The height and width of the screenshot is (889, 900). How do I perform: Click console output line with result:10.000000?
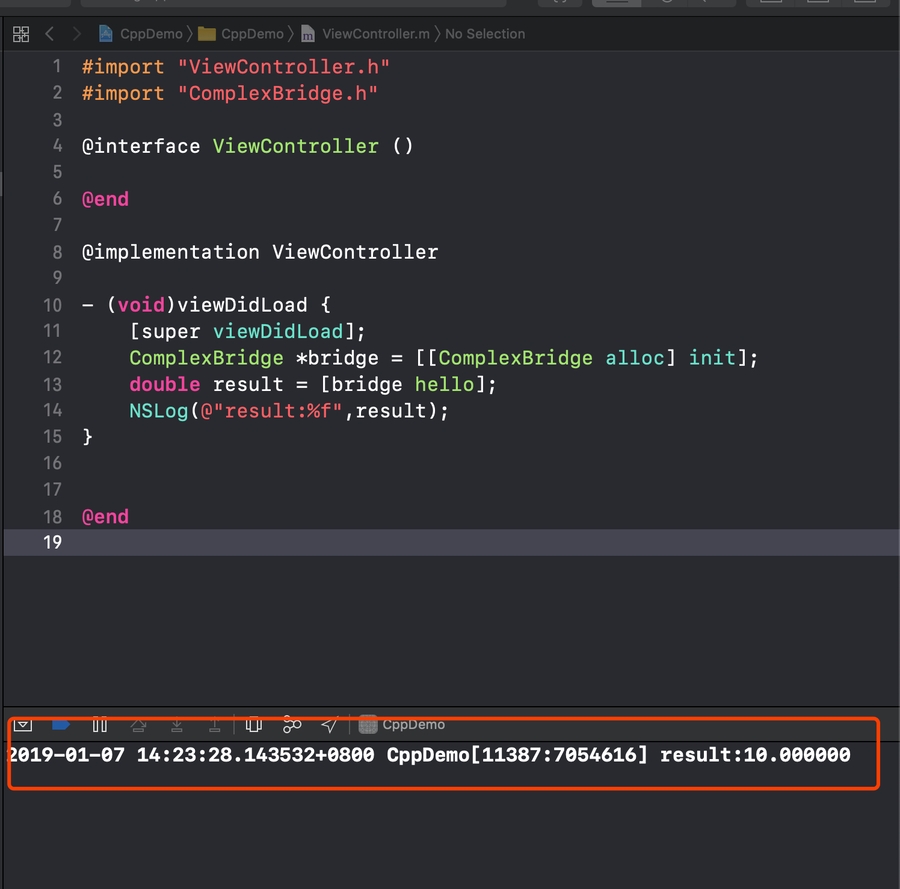tap(429, 755)
